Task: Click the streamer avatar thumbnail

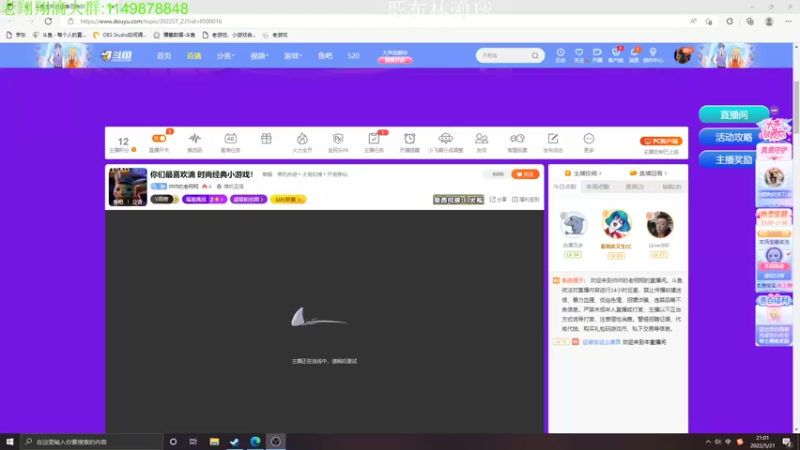Action: pos(128,187)
